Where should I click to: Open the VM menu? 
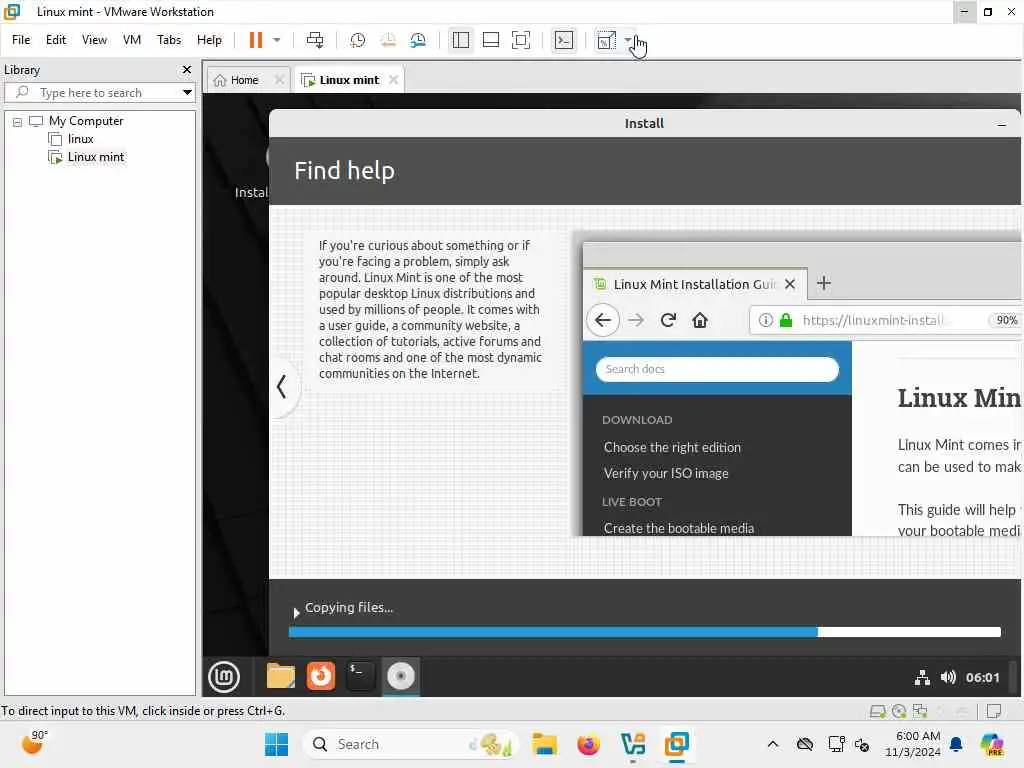[132, 40]
